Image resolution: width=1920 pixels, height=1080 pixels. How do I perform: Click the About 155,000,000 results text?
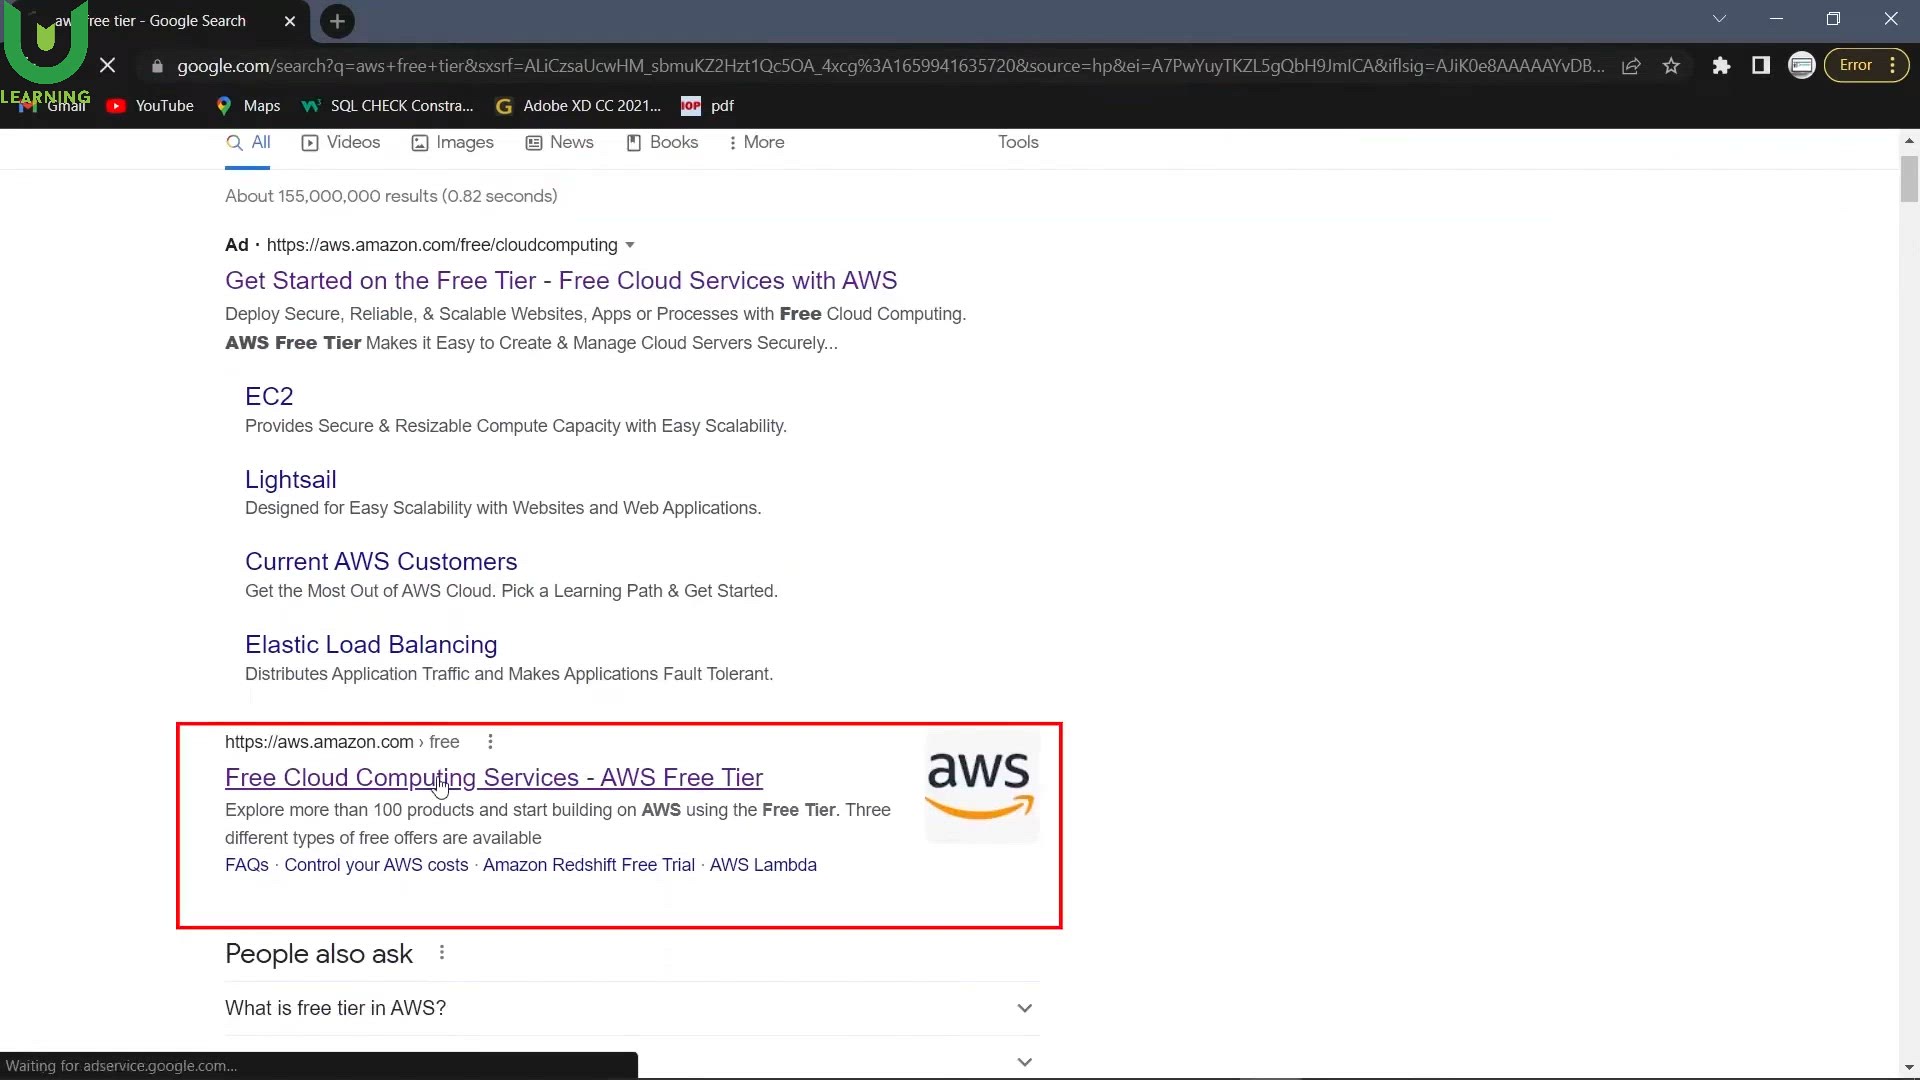tap(391, 196)
